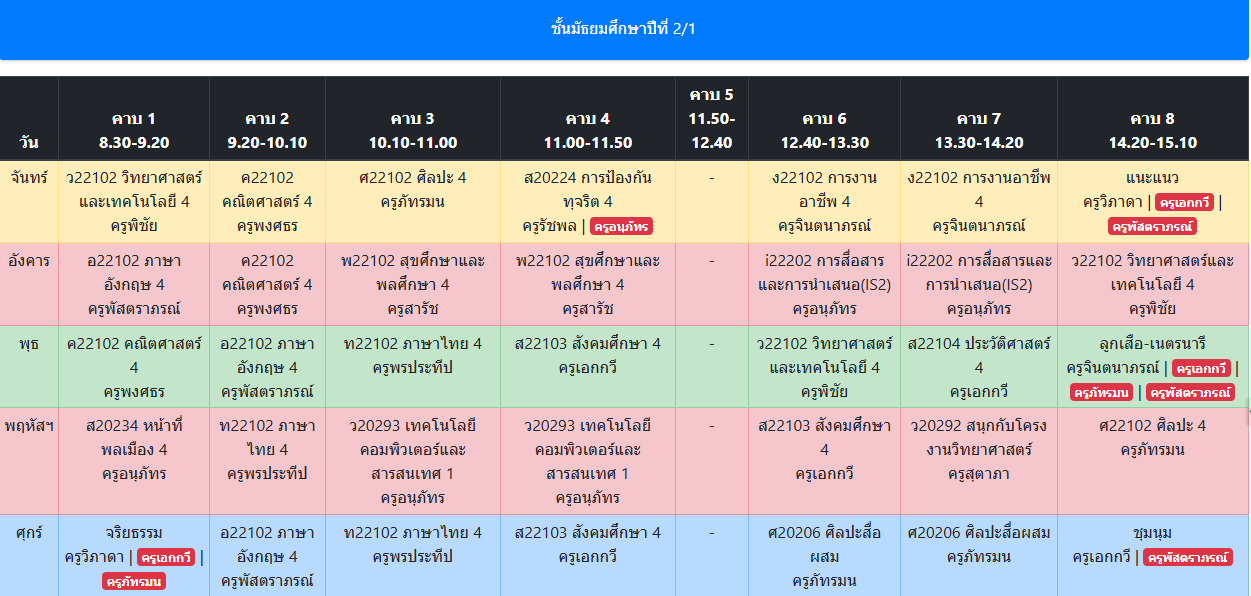
Task: Click Tuesday's อ22102 ภาษาอังกฤษ 4 cell
Action: tap(134, 284)
